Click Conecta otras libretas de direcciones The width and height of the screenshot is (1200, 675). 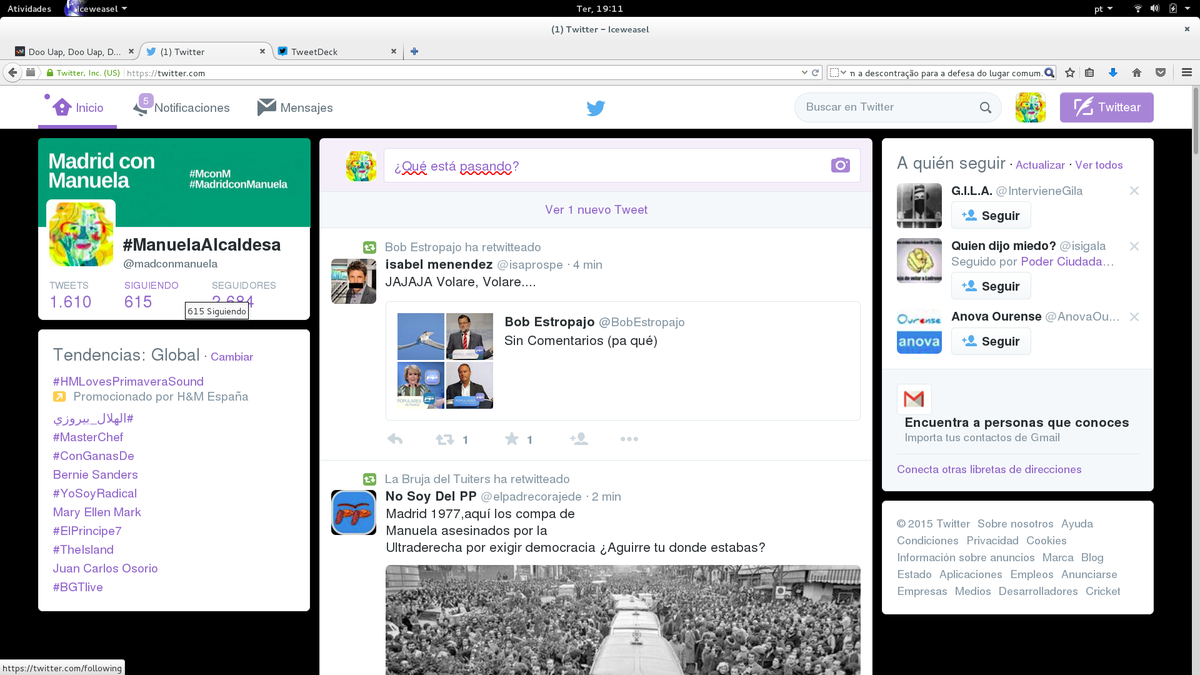[x=989, y=469]
